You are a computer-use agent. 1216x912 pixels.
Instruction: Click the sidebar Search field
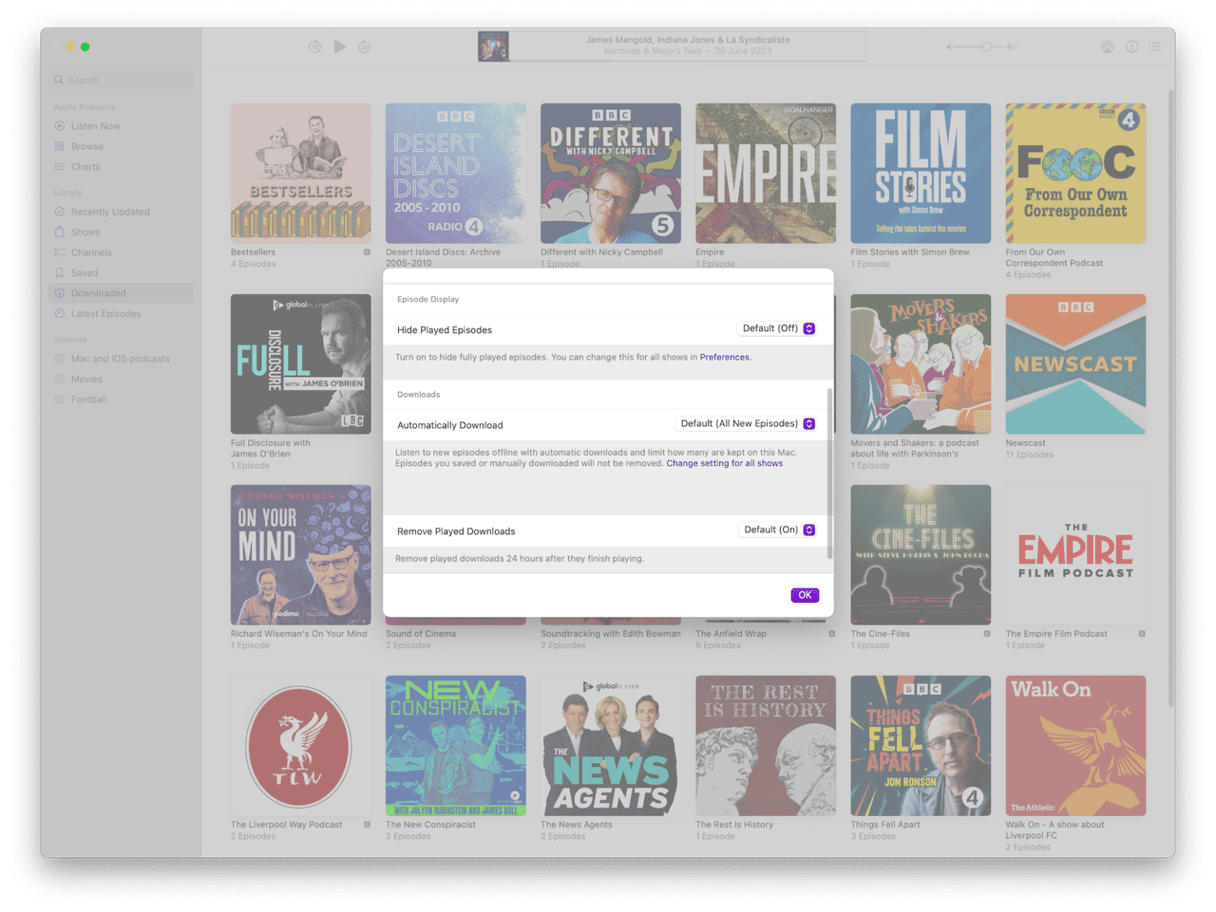tap(123, 80)
